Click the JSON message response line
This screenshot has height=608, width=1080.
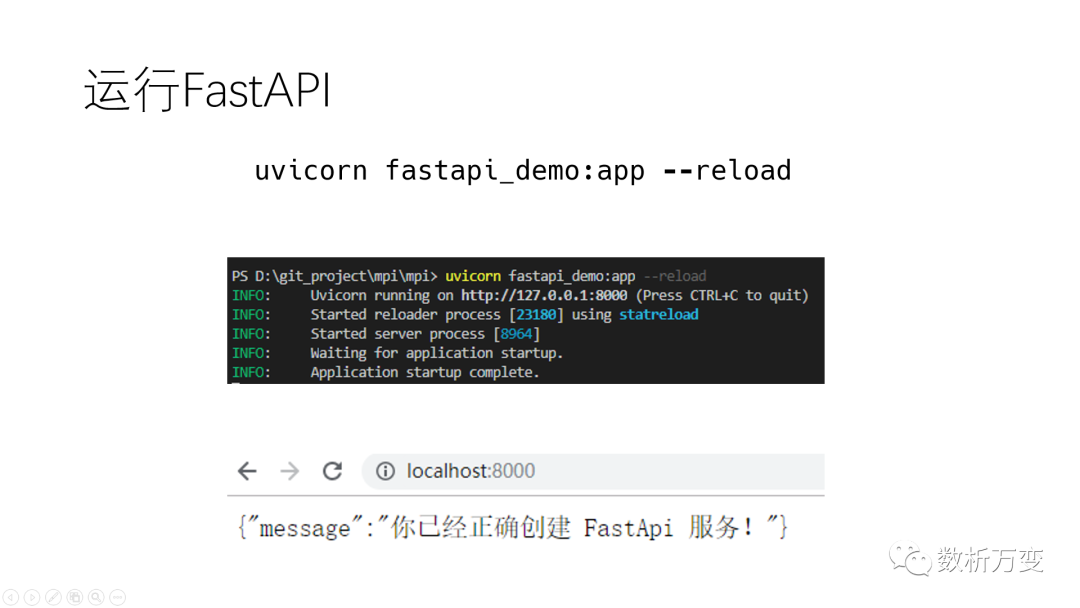(x=512, y=527)
